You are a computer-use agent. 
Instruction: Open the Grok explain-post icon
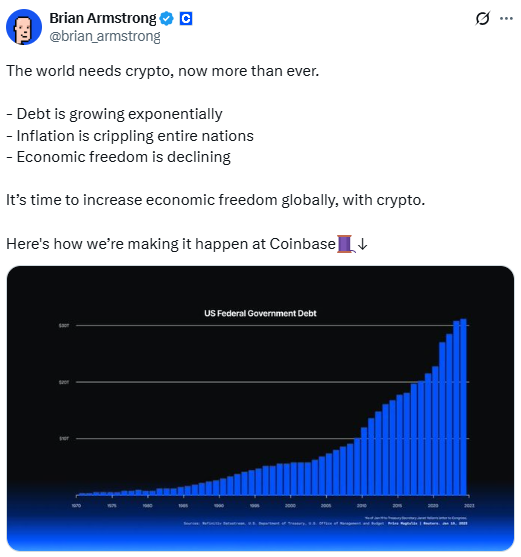point(483,18)
